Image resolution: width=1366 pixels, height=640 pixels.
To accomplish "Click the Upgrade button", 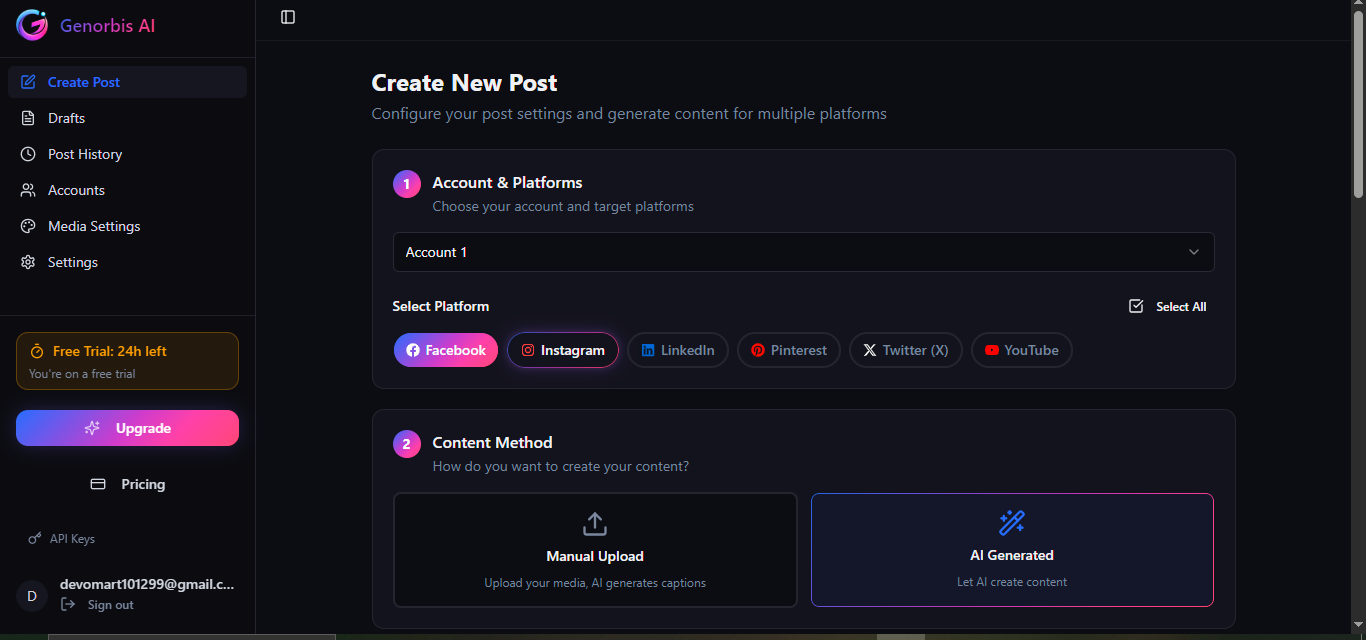I will pyautogui.click(x=127, y=427).
